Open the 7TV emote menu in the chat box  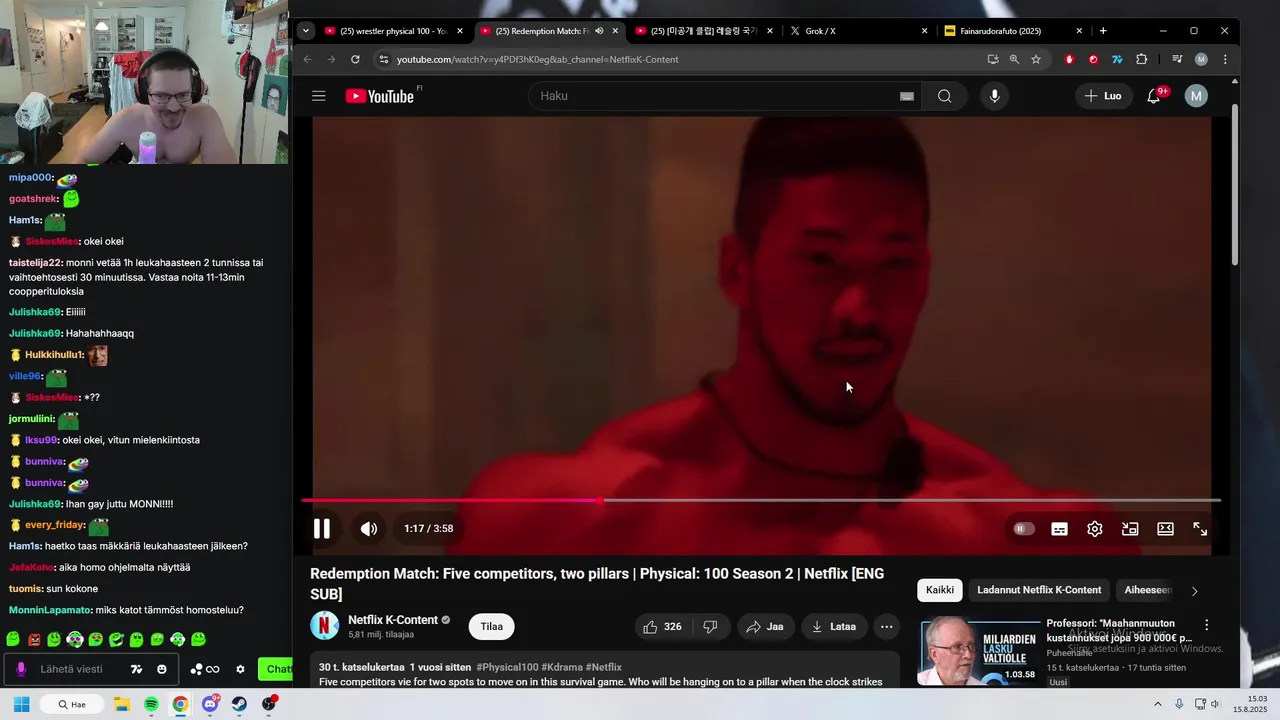click(x=136, y=669)
